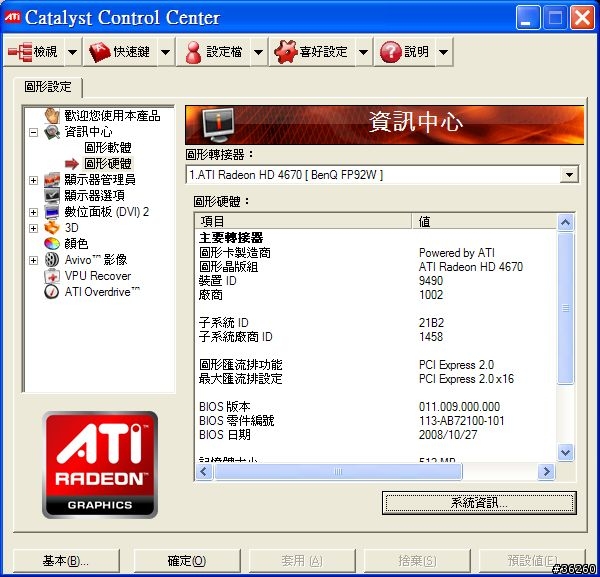This screenshot has height=577, width=600.
Task: Expand the 數位面板 (DVI) 2 node
Action: (34, 212)
